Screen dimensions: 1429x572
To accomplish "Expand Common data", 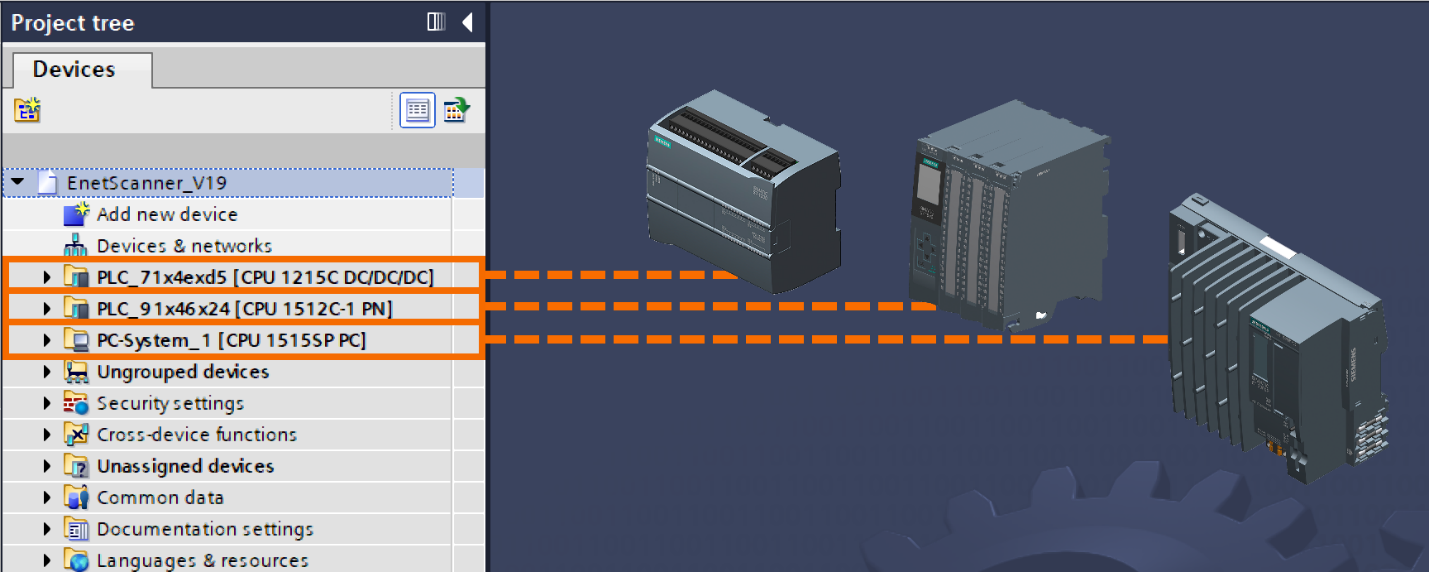I will click(46, 498).
